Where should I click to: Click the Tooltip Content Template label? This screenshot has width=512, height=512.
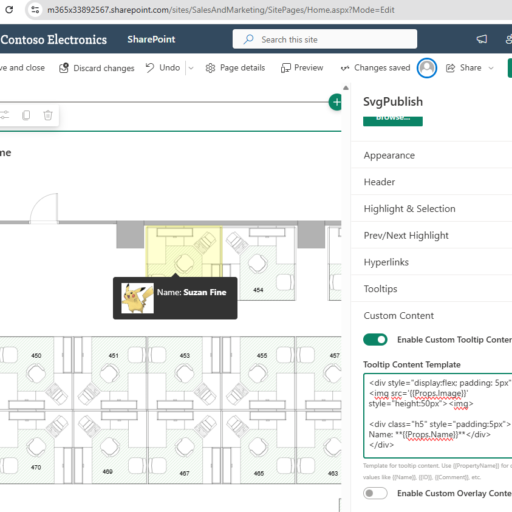pos(412,364)
